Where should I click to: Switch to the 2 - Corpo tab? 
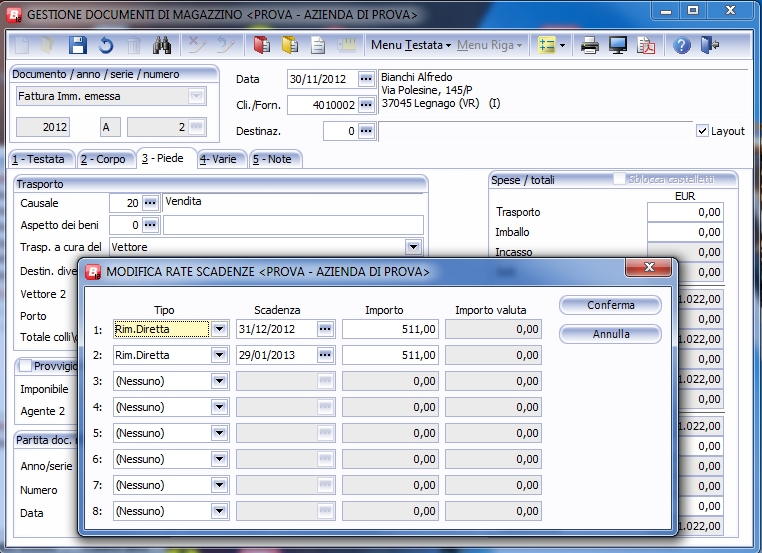[103, 159]
